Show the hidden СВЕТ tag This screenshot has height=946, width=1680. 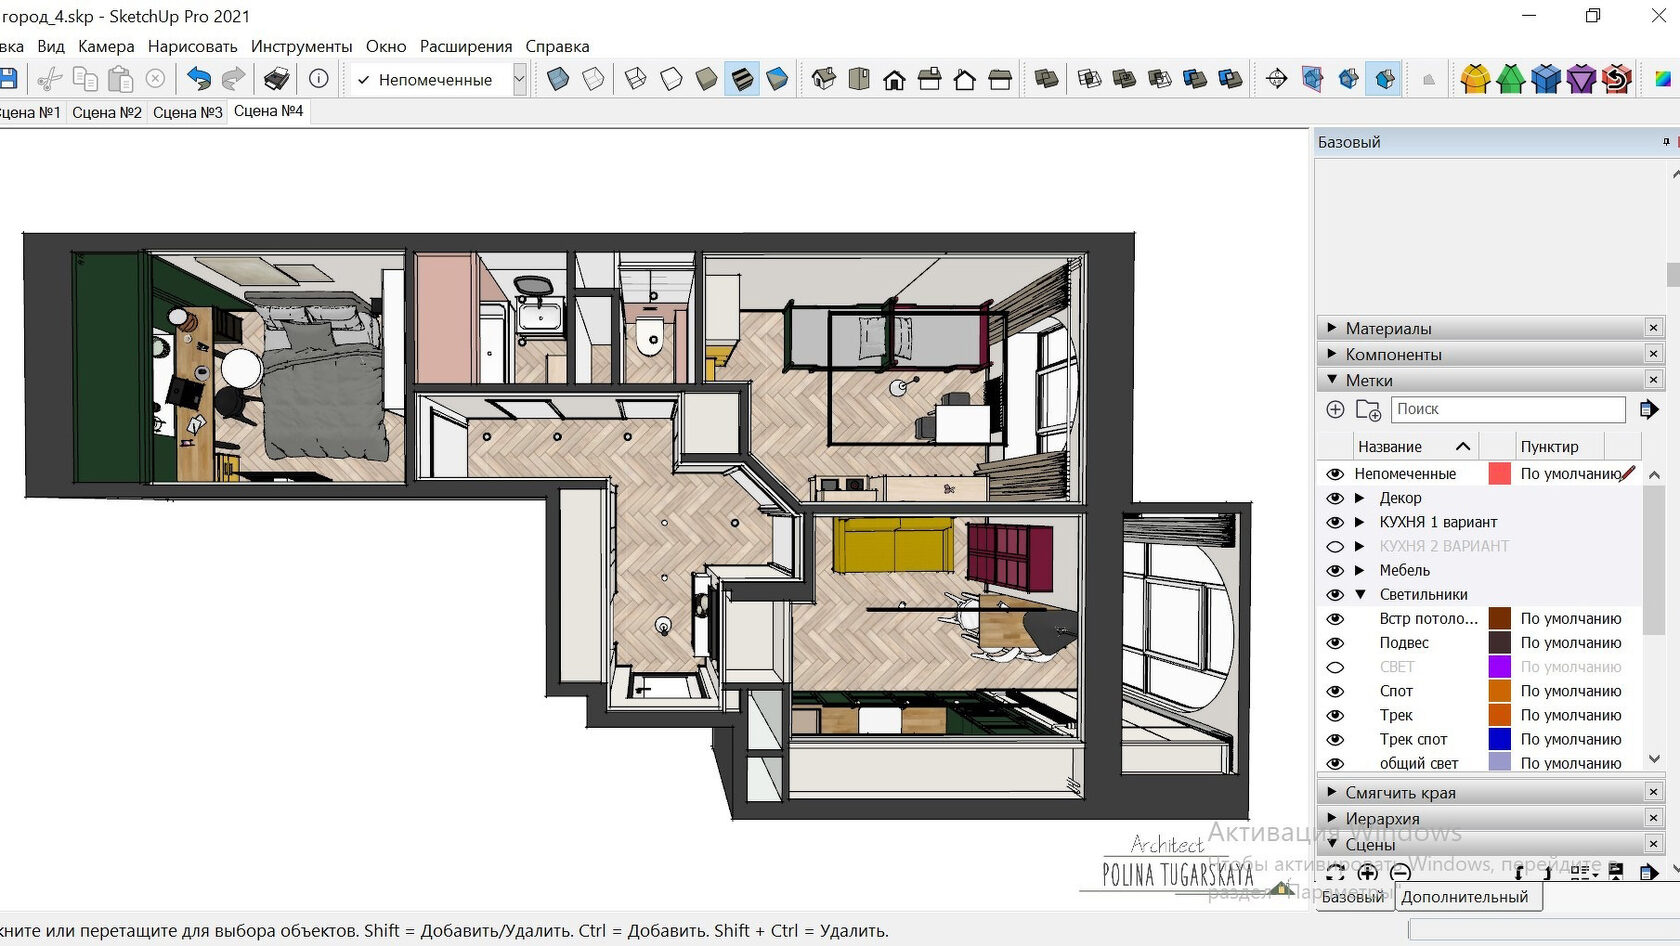[x=1335, y=667]
